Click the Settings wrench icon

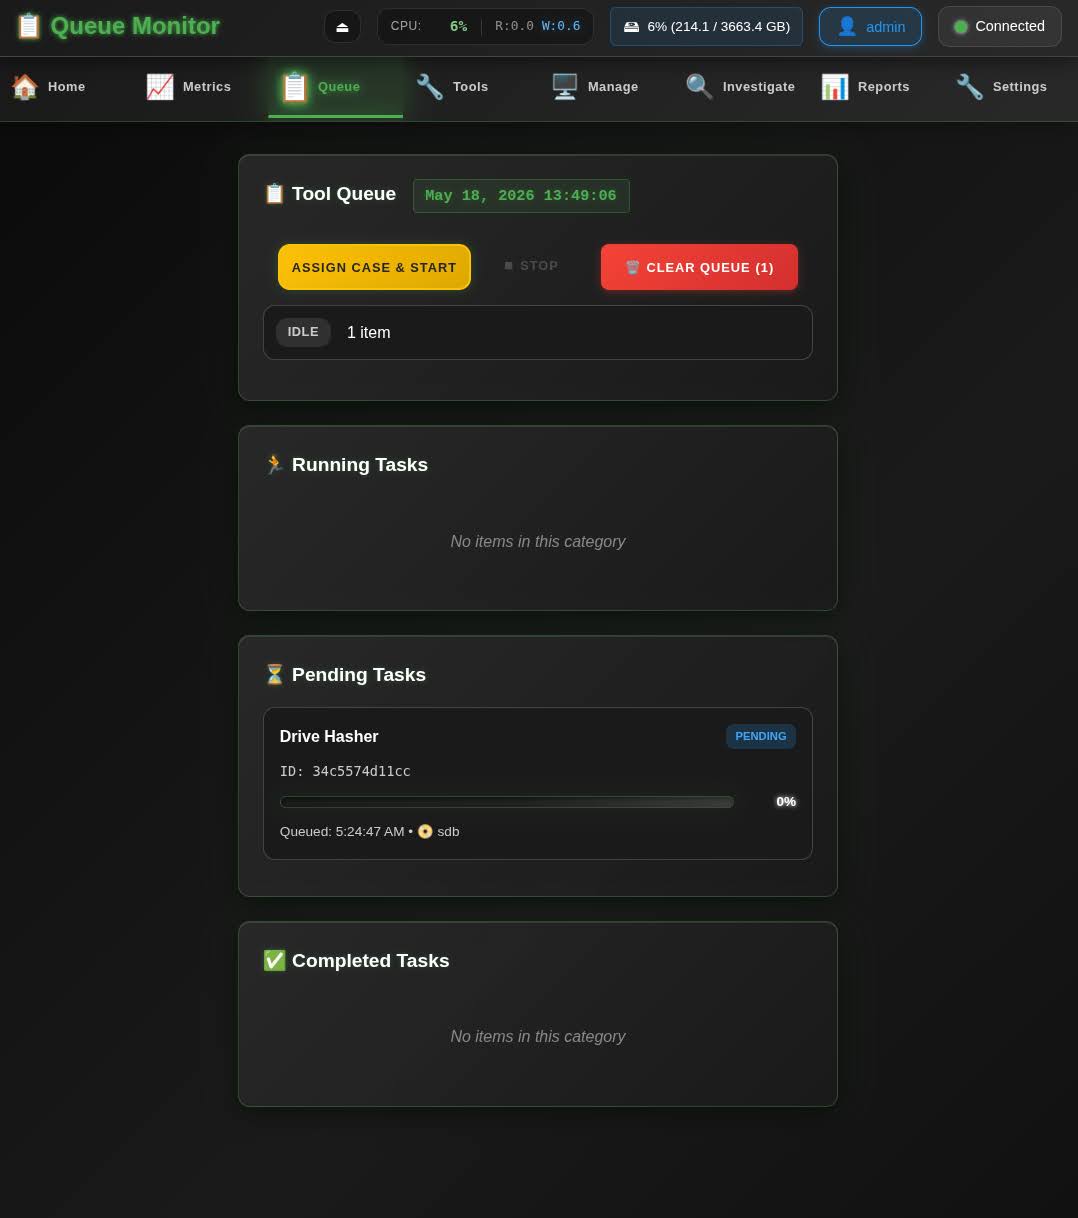[970, 87]
